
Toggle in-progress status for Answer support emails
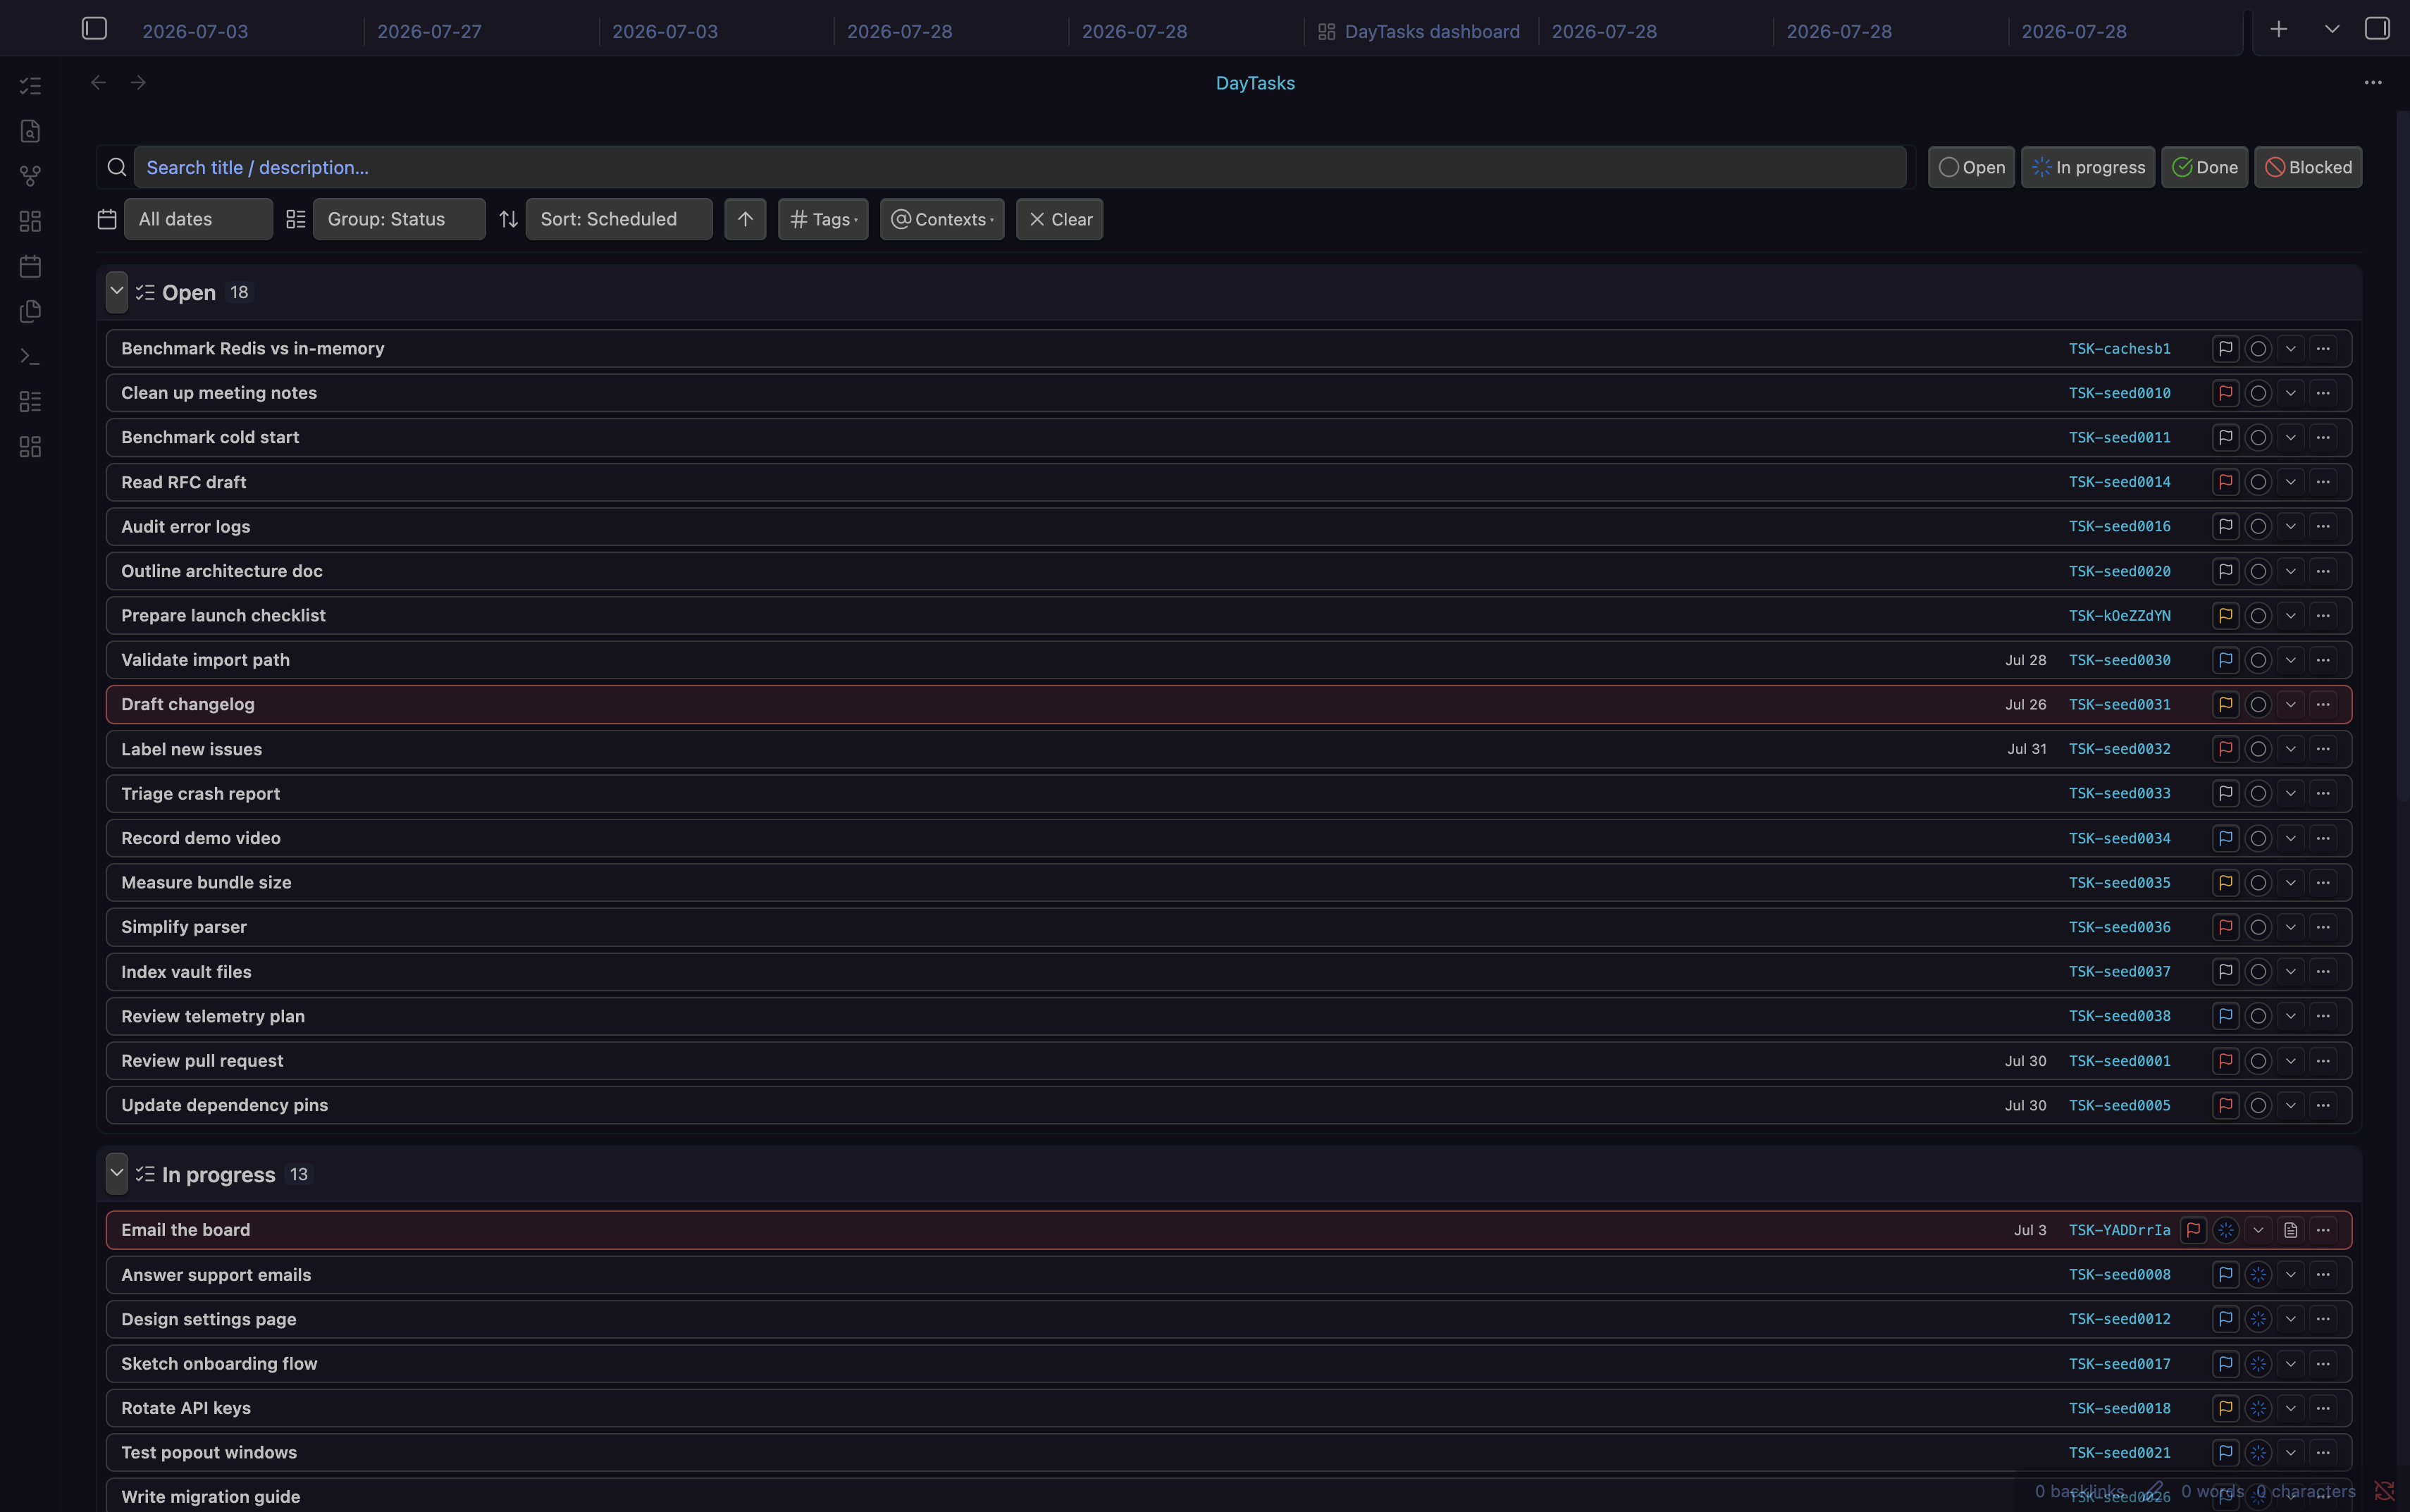(x=2257, y=1274)
